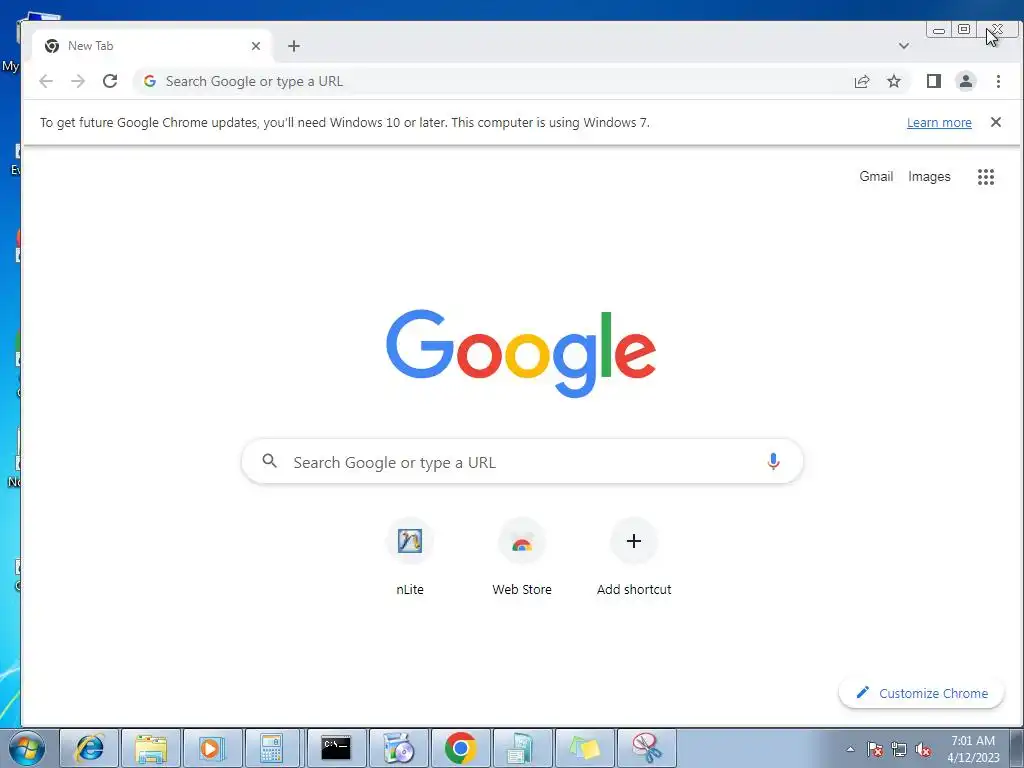Launch Internet Explorer from the taskbar

pyautogui.click(x=89, y=748)
